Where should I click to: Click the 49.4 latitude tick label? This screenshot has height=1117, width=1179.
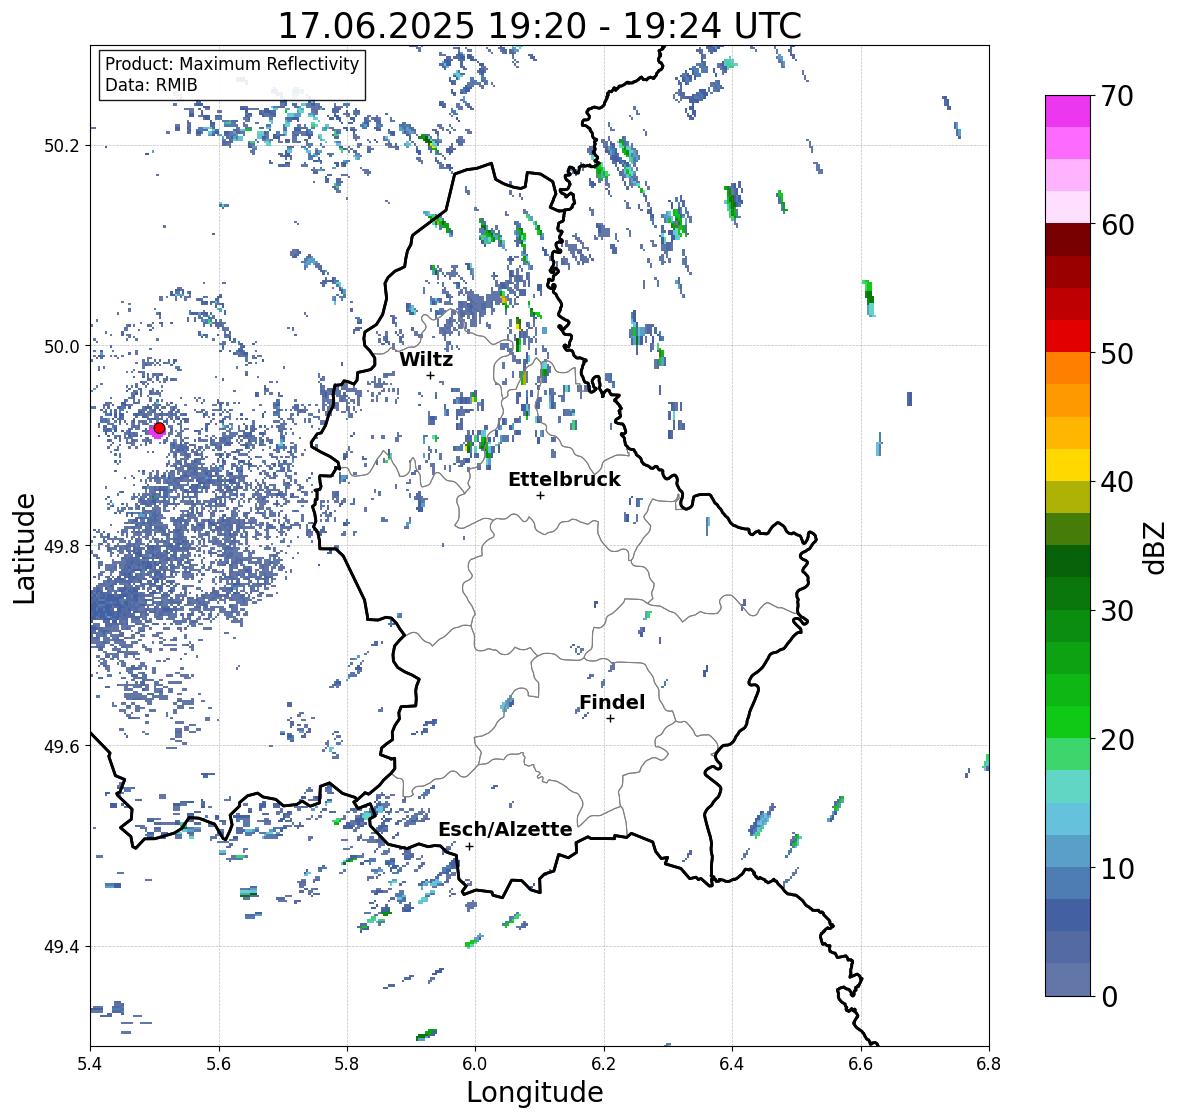click(61, 947)
